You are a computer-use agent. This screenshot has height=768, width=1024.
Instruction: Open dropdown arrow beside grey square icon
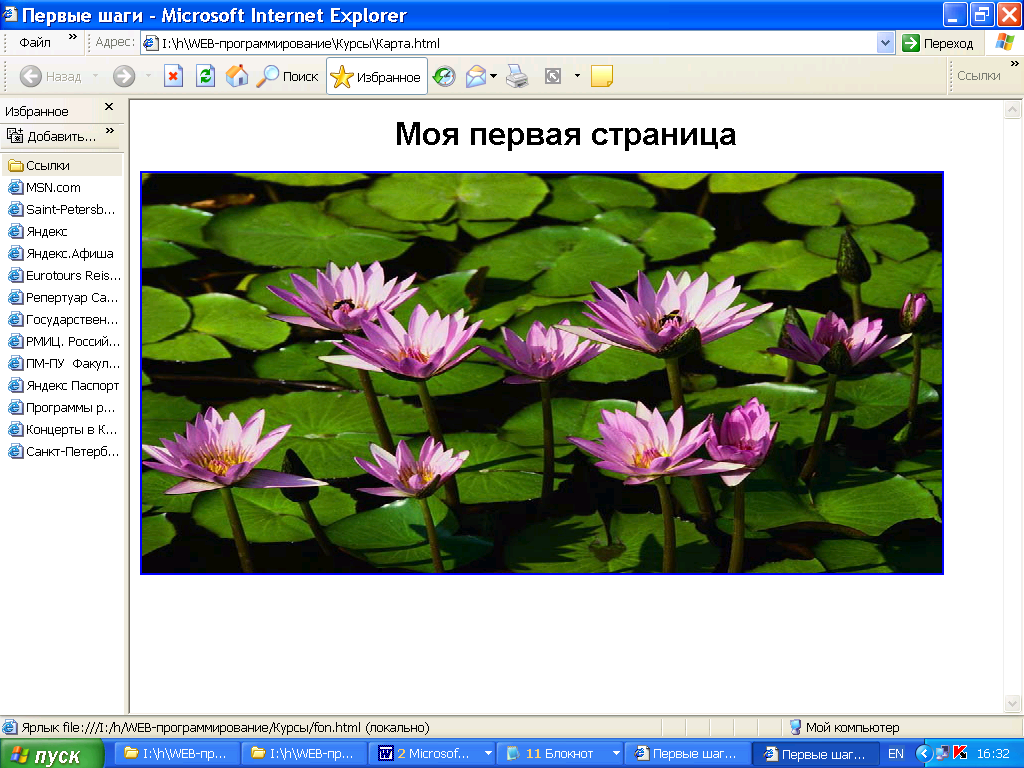[577, 76]
